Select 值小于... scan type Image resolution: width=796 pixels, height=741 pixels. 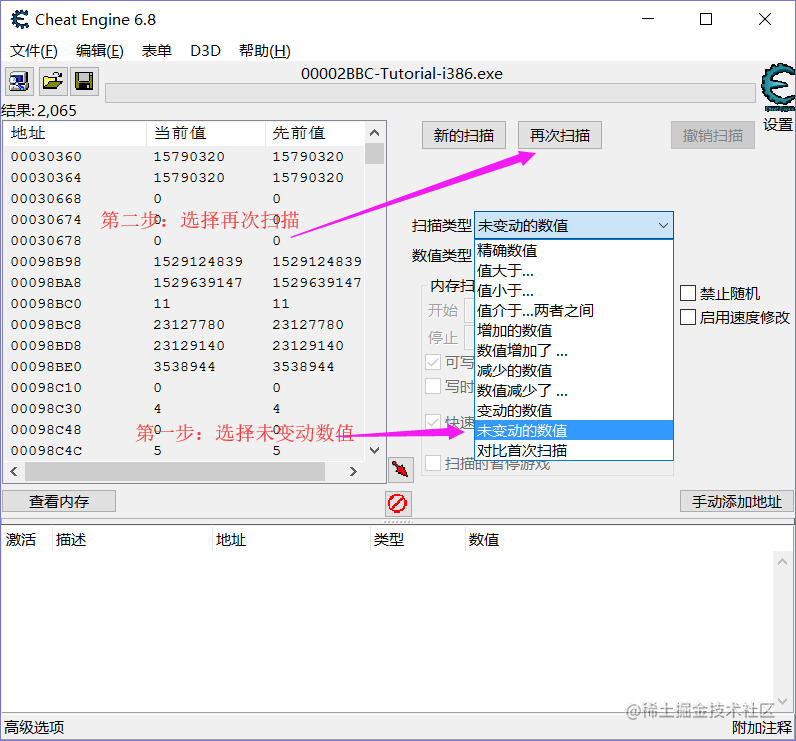pos(574,290)
